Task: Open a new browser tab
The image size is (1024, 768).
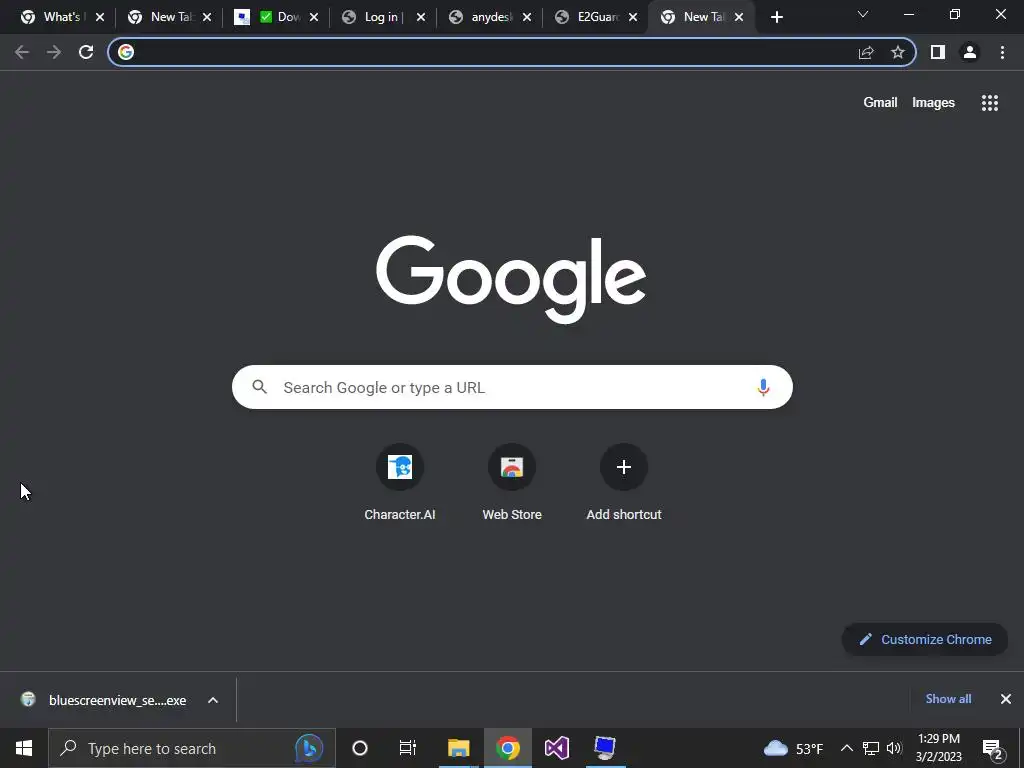Action: [x=776, y=17]
